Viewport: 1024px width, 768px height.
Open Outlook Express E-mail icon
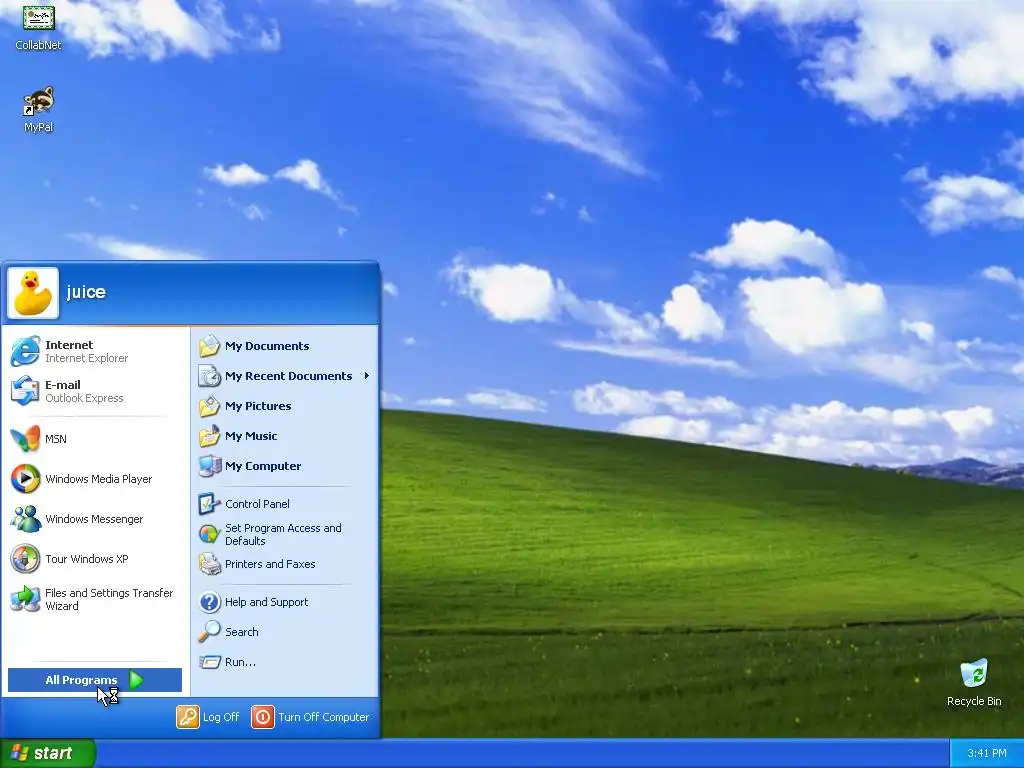[25, 391]
